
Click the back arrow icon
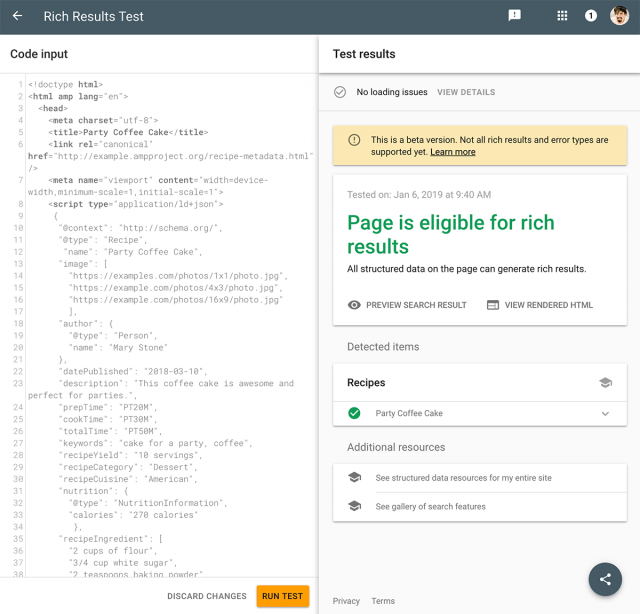point(17,16)
